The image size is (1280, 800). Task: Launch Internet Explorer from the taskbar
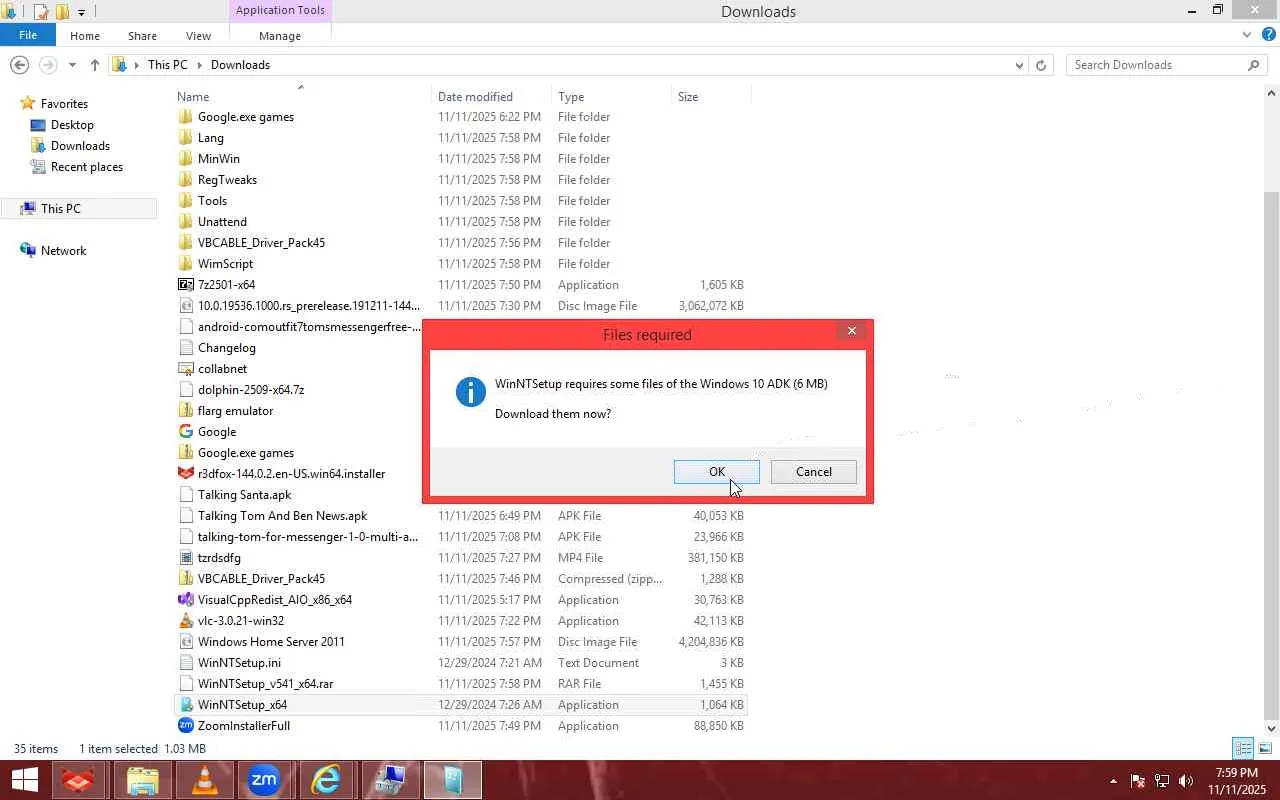[326, 781]
